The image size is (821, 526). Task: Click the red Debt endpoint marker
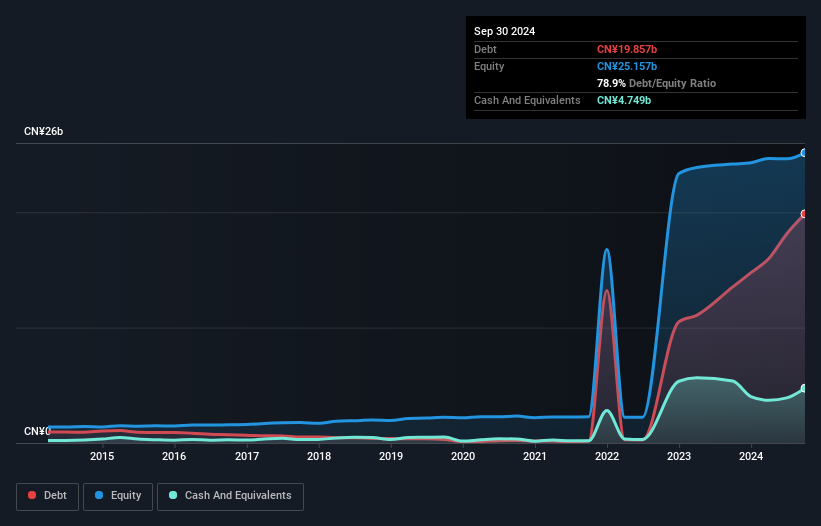804,214
